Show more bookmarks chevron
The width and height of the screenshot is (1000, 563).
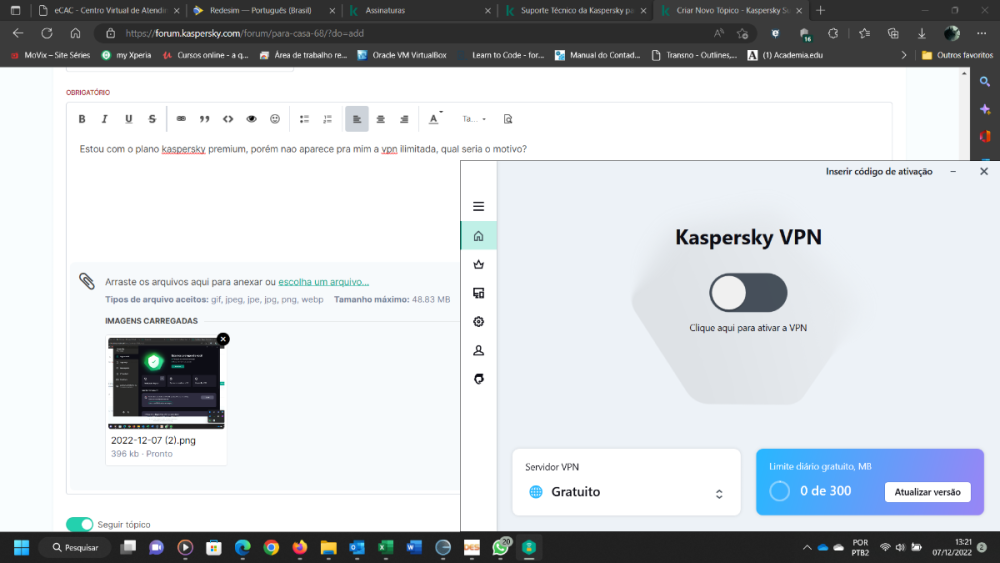tap(904, 55)
